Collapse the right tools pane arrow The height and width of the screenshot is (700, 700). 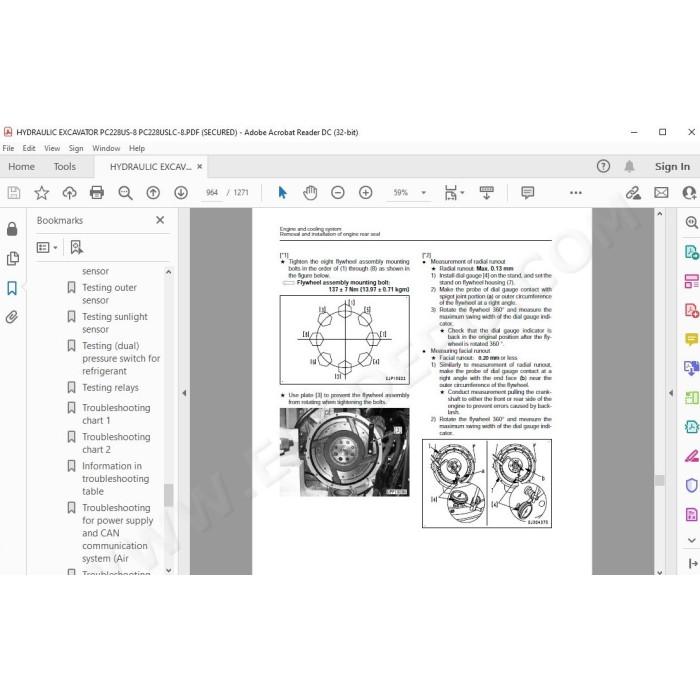671,393
